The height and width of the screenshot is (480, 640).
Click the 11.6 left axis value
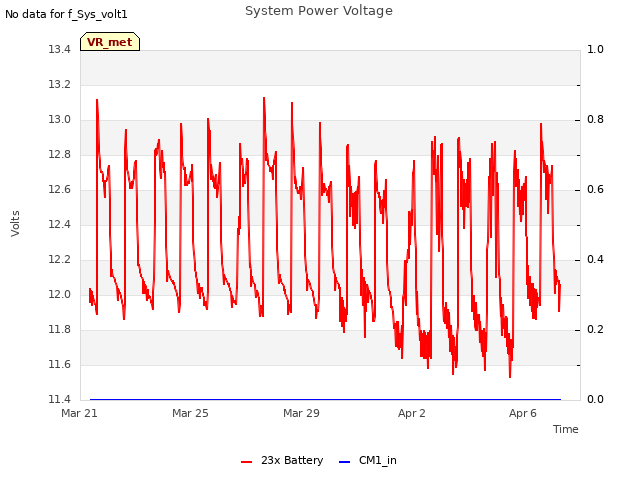click(x=60, y=364)
